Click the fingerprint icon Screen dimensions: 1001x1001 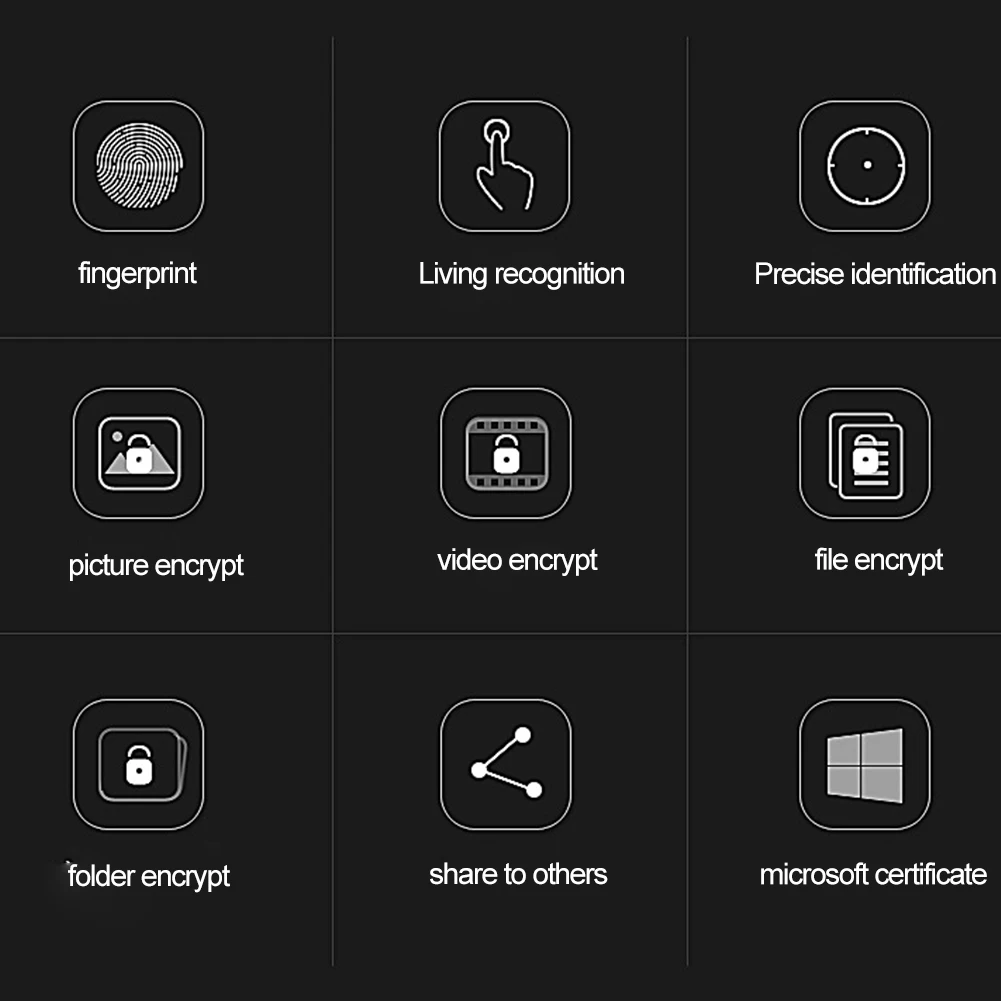tap(139, 166)
